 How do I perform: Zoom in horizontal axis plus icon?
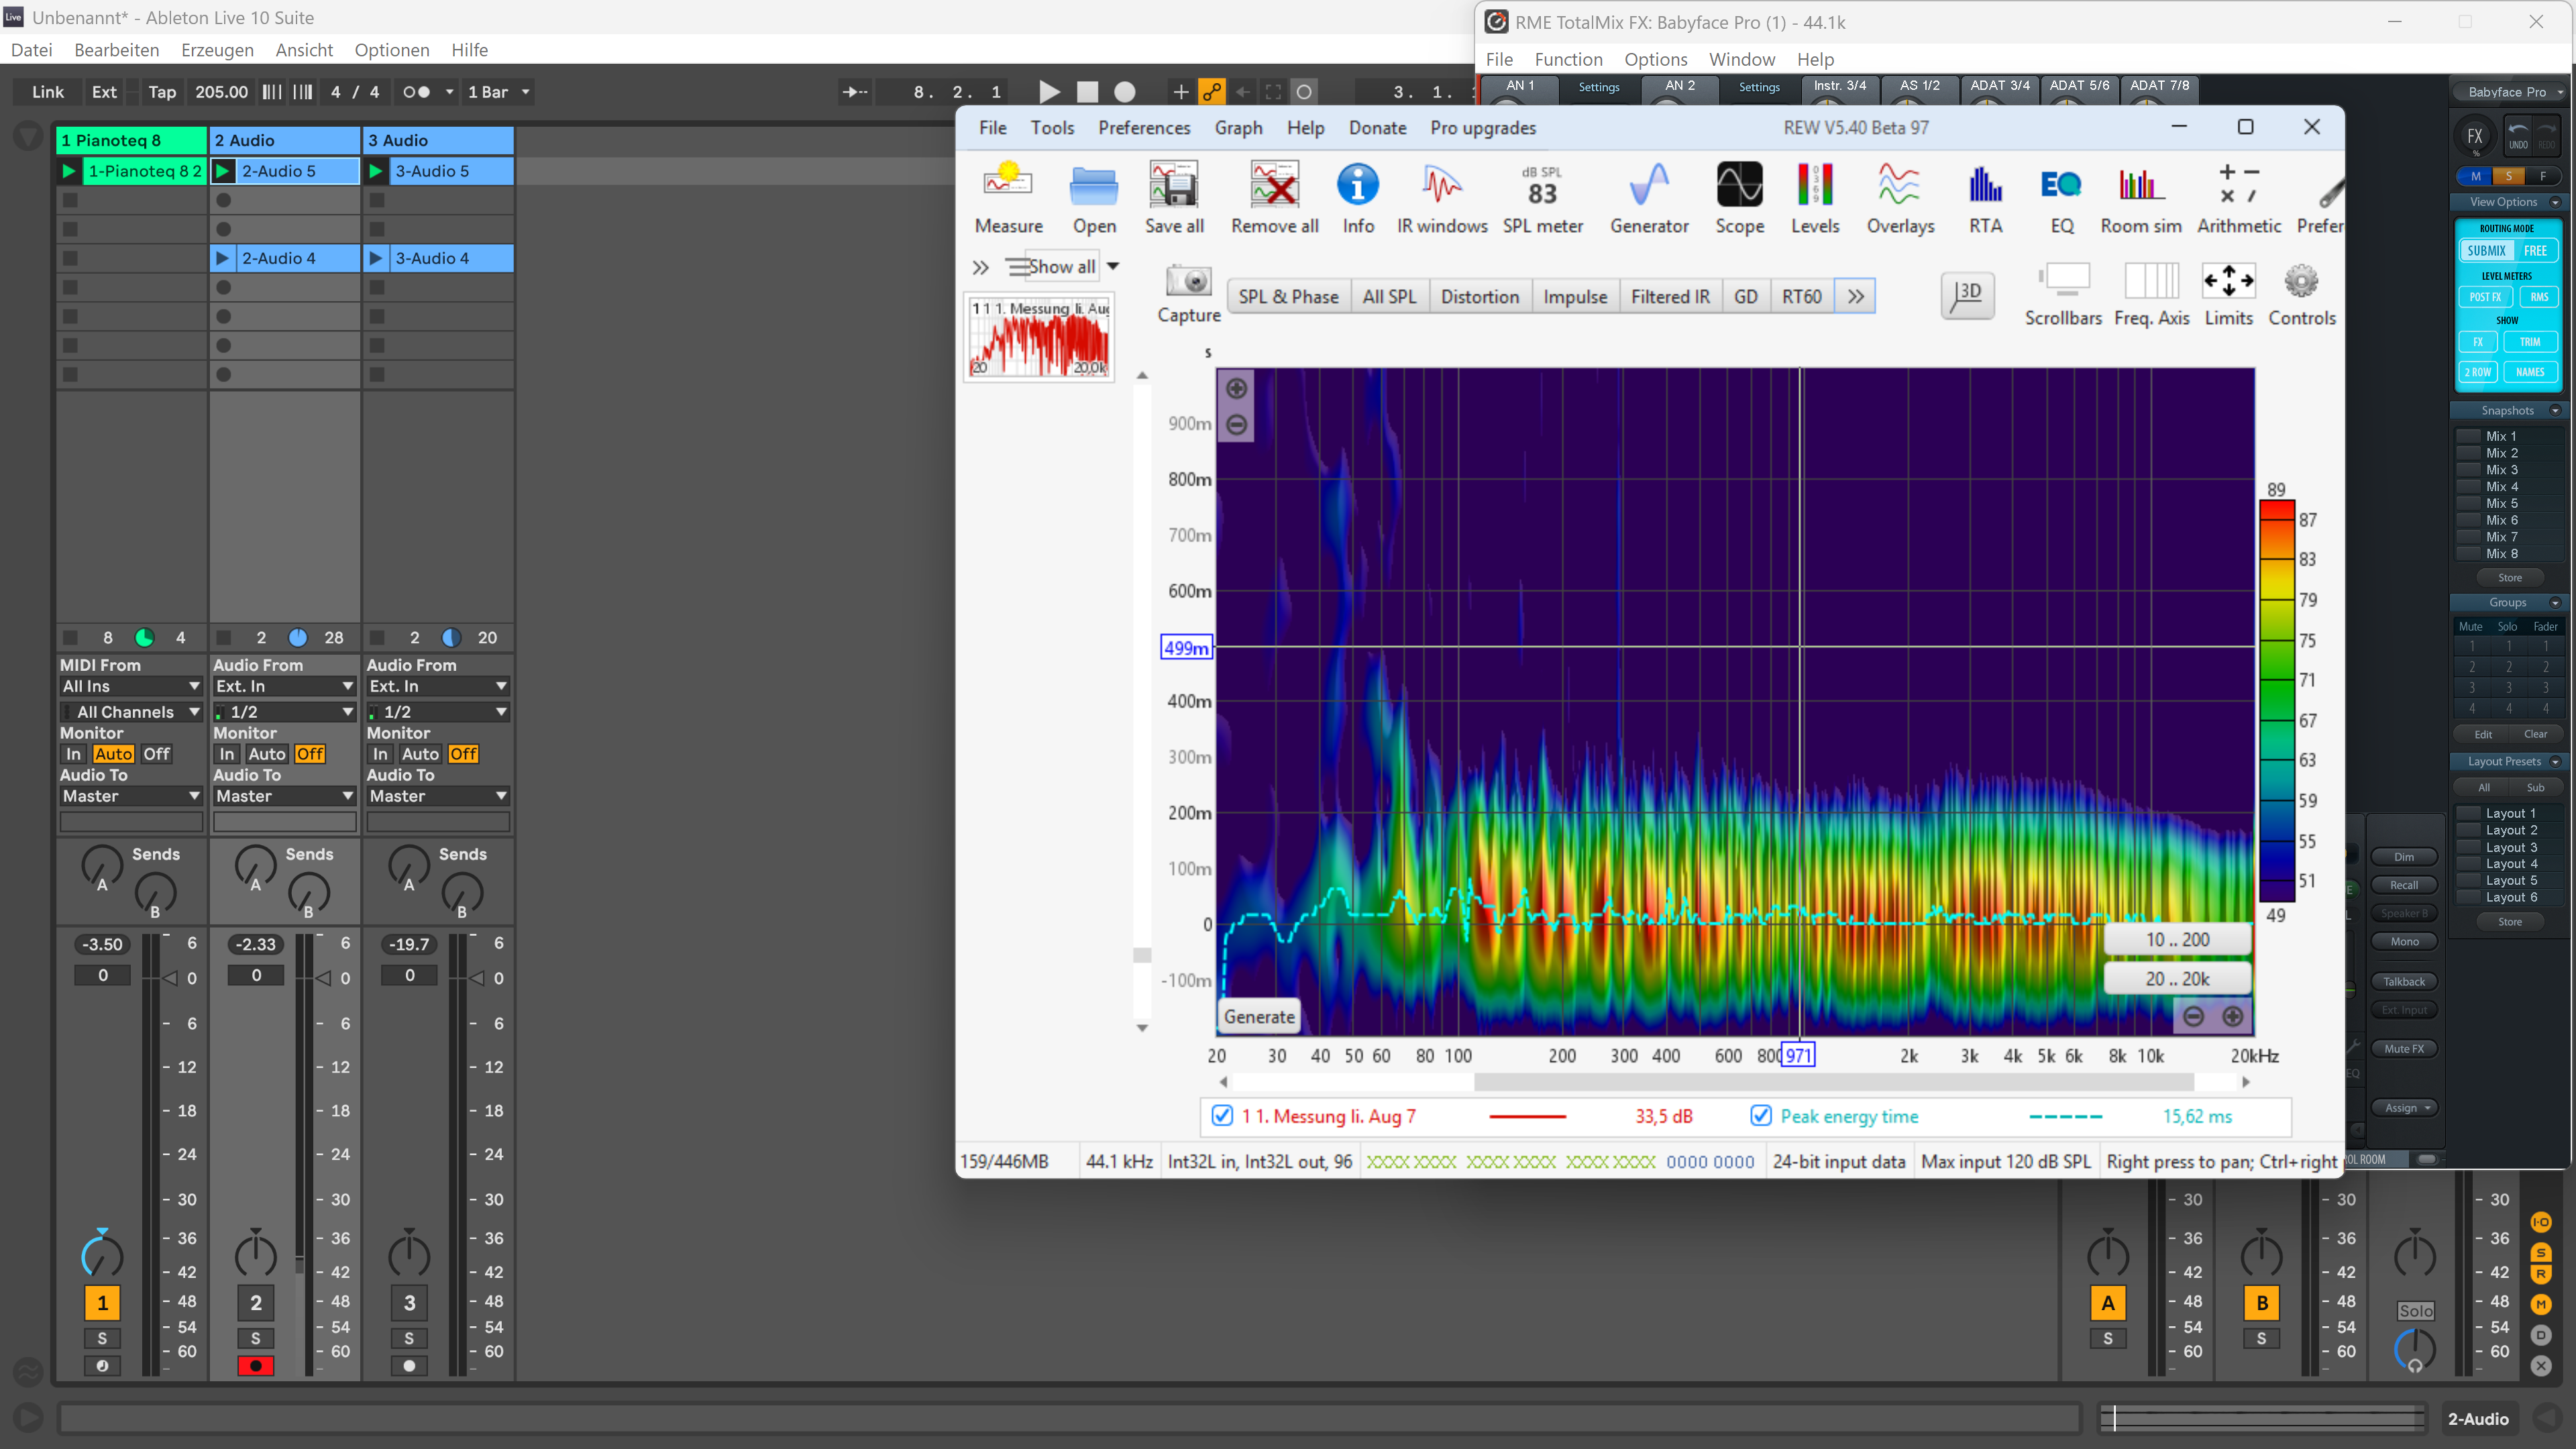click(2232, 1016)
